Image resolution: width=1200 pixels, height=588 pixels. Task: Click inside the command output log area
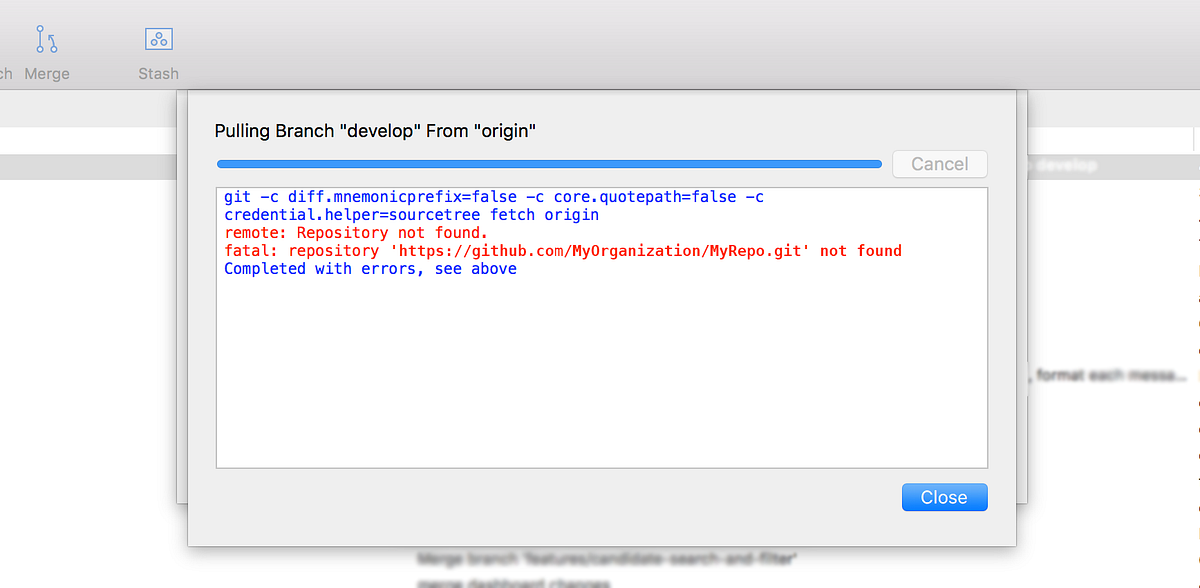point(600,370)
